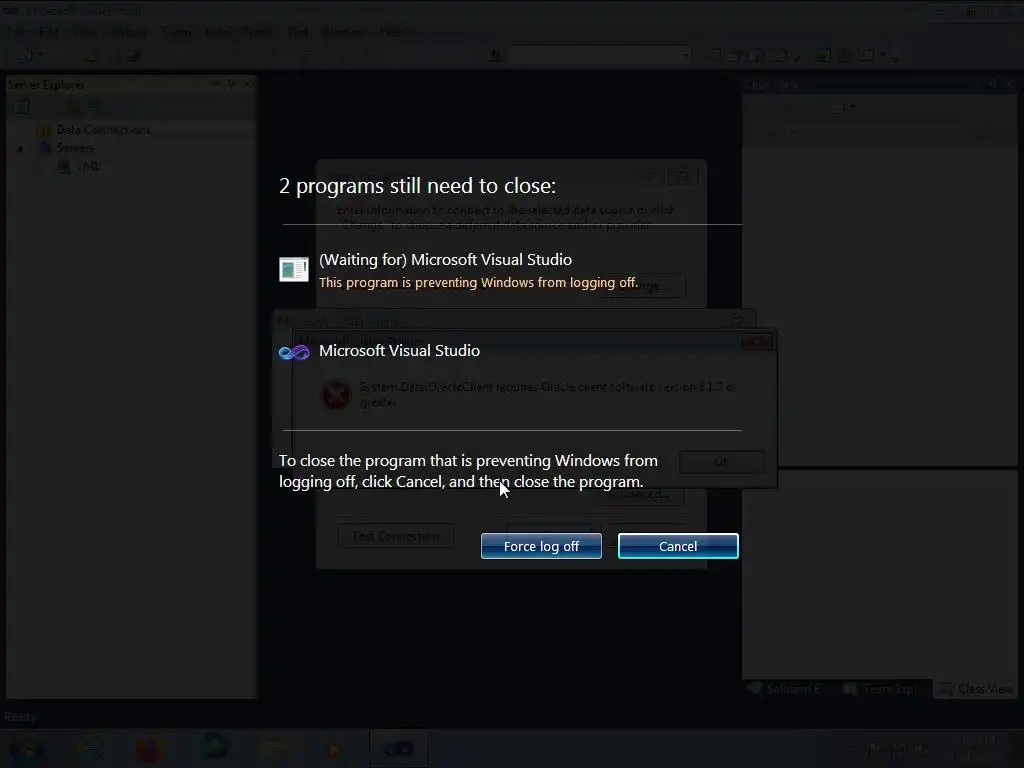The height and width of the screenshot is (768, 1024).
Task: Click the Force log off button
Action: pyautogui.click(x=541, y=546)
